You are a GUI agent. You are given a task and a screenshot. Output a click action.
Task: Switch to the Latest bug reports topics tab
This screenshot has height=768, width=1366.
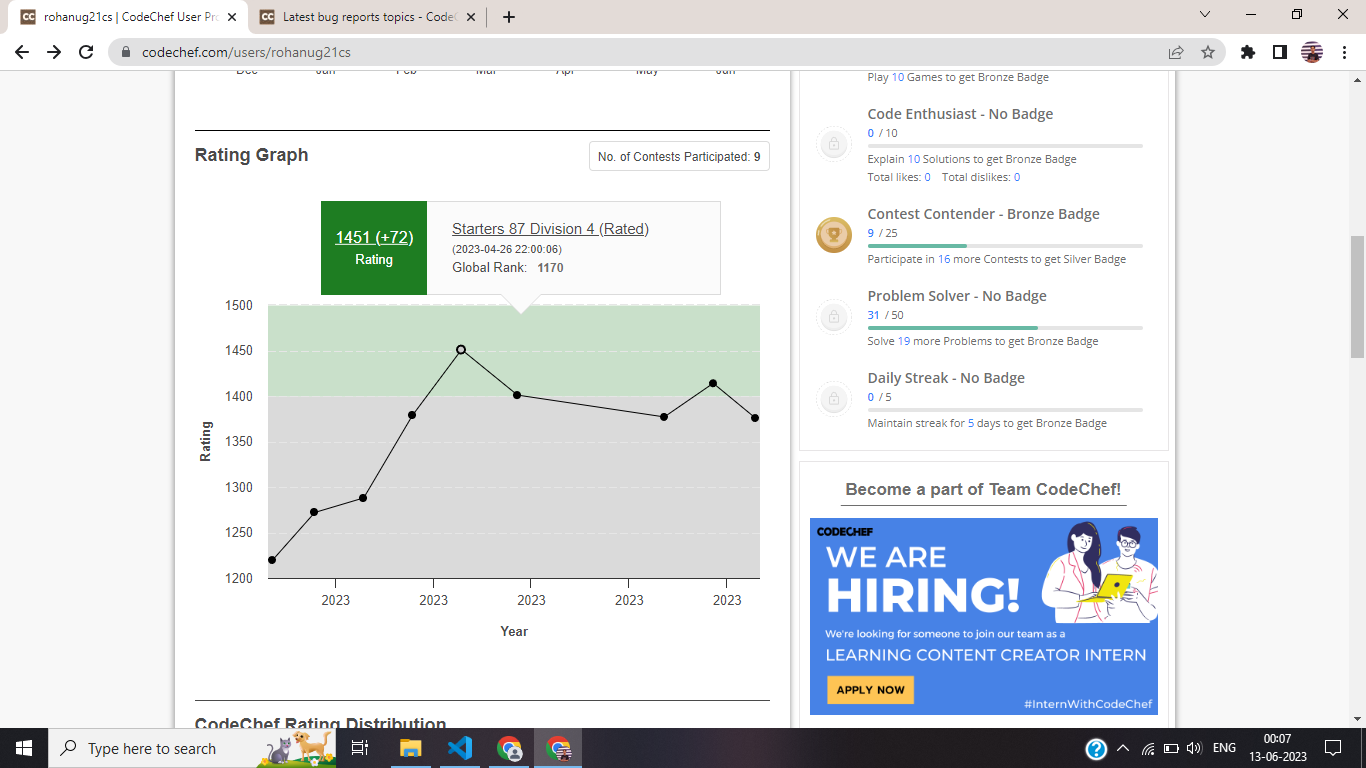[x=366, y=17]
